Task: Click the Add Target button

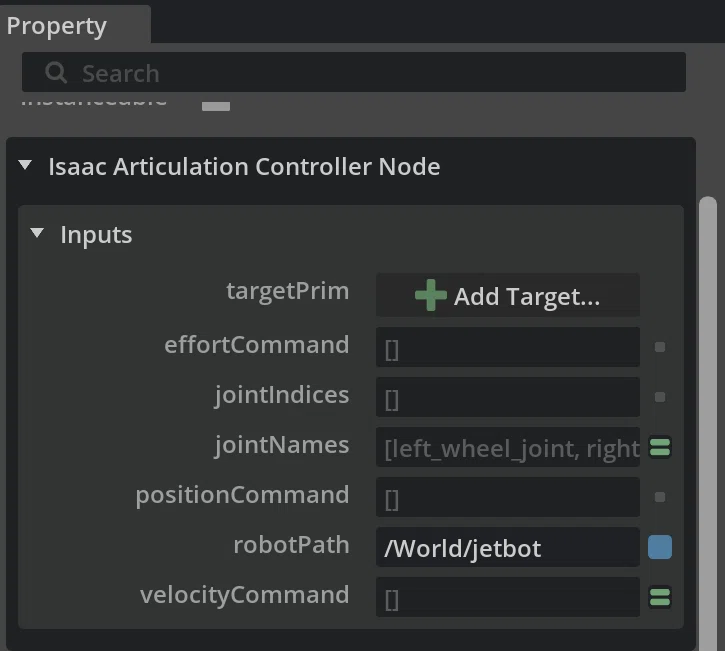Action: (508, 295)
